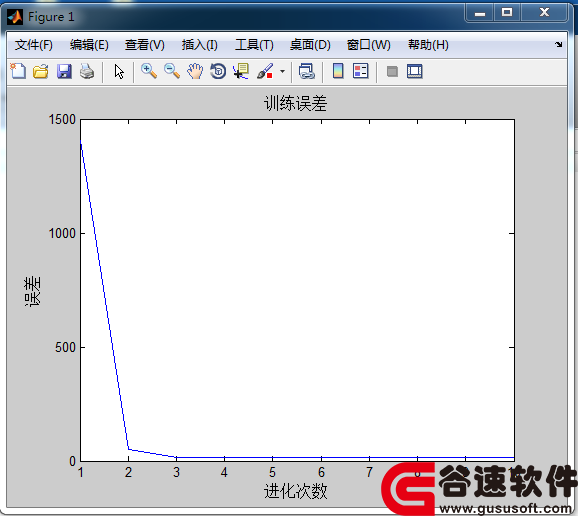Click the x-axis tick label 4
Viewport: 578px width, 516px height.
coord(224,472)
